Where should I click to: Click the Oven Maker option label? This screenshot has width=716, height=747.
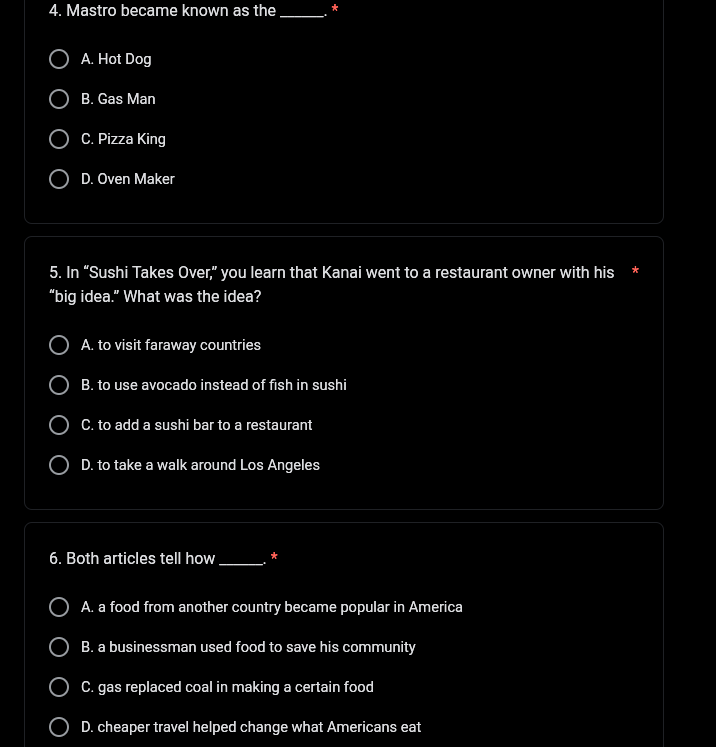coord(128,179)
